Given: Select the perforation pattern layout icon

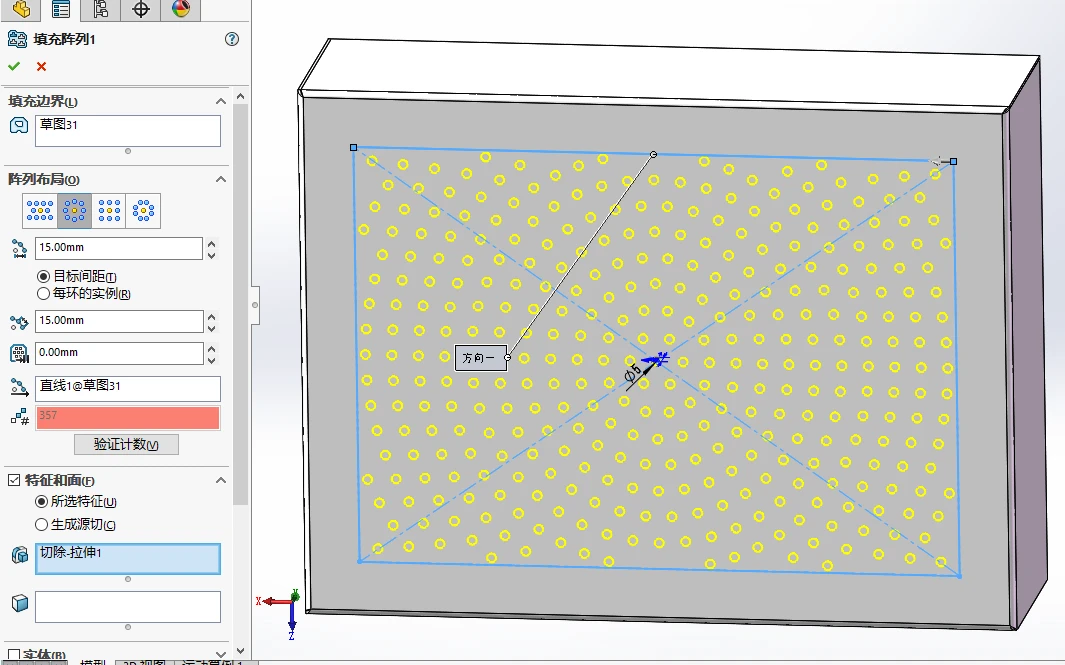Looking at the screenshot, I should pos(40,211).
